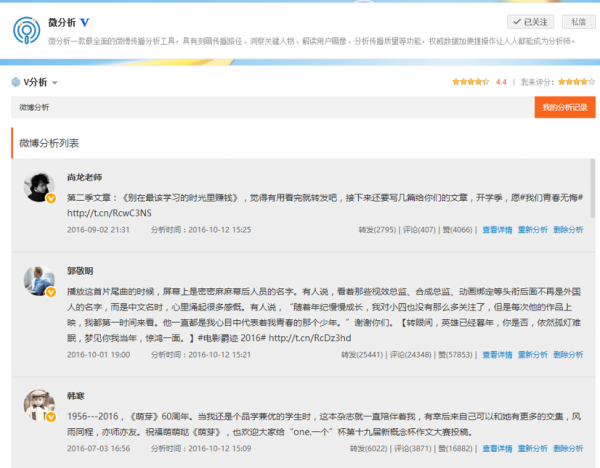The image size is (600, 468).
Task: Open 我的分析记录 orange tab
Action: pos(564,107)
